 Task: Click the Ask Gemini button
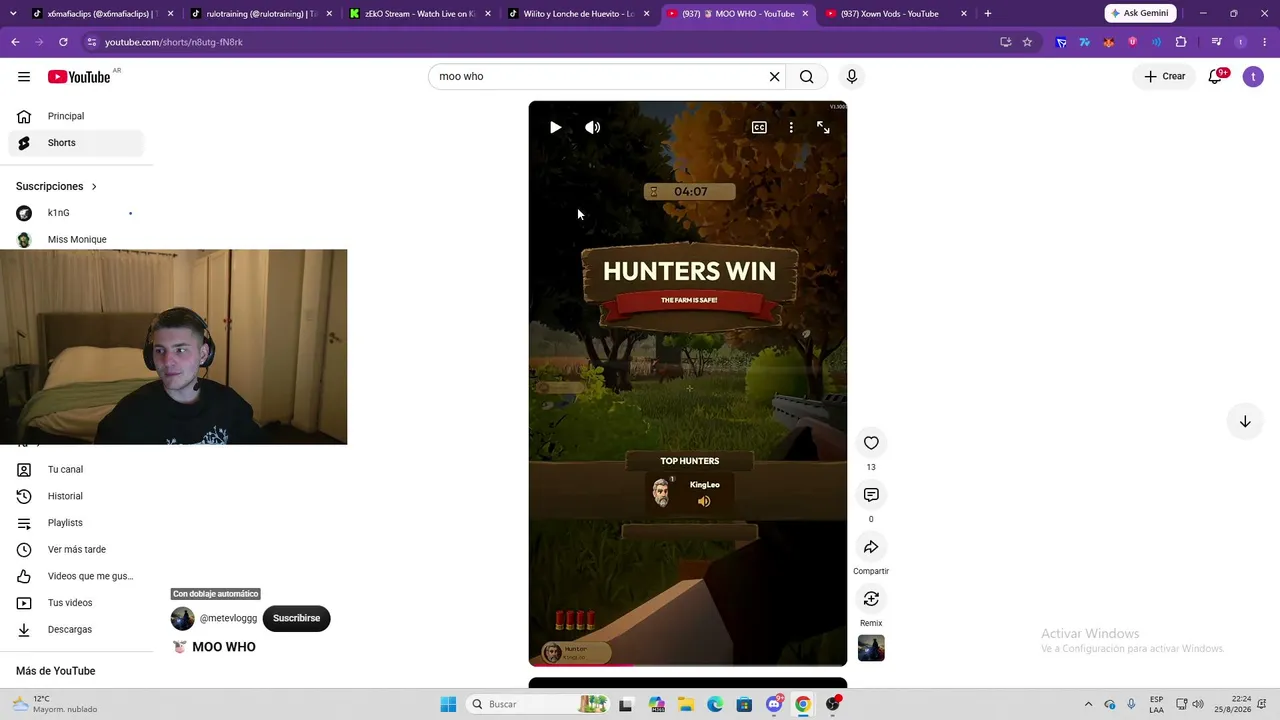click(1140, 14)
